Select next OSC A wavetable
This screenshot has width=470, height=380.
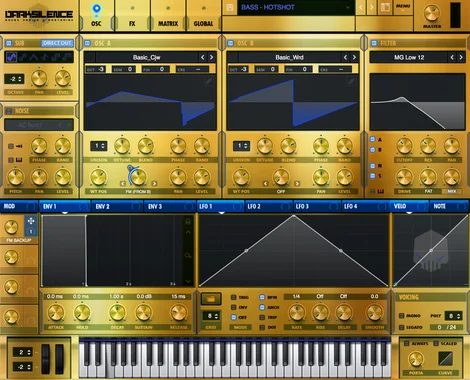(x=211, y=57)
